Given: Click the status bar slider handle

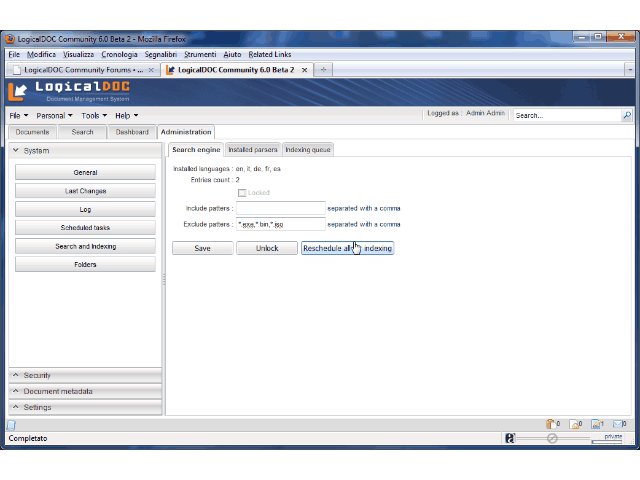Looking at the screenshot, I should pyautogui.click(x=552, y=439).
